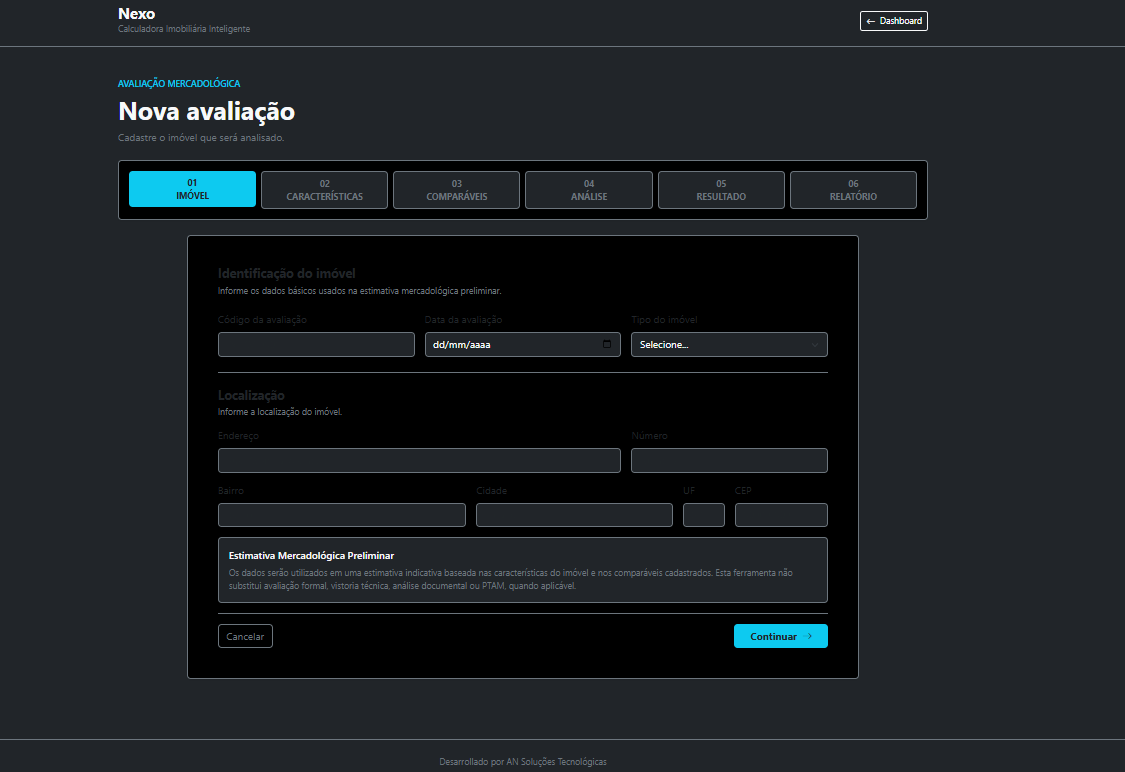Open the calendar picker icon in date field
Image resolution: width=1125 pixels, height=772 pixels.
coord(607,344)
